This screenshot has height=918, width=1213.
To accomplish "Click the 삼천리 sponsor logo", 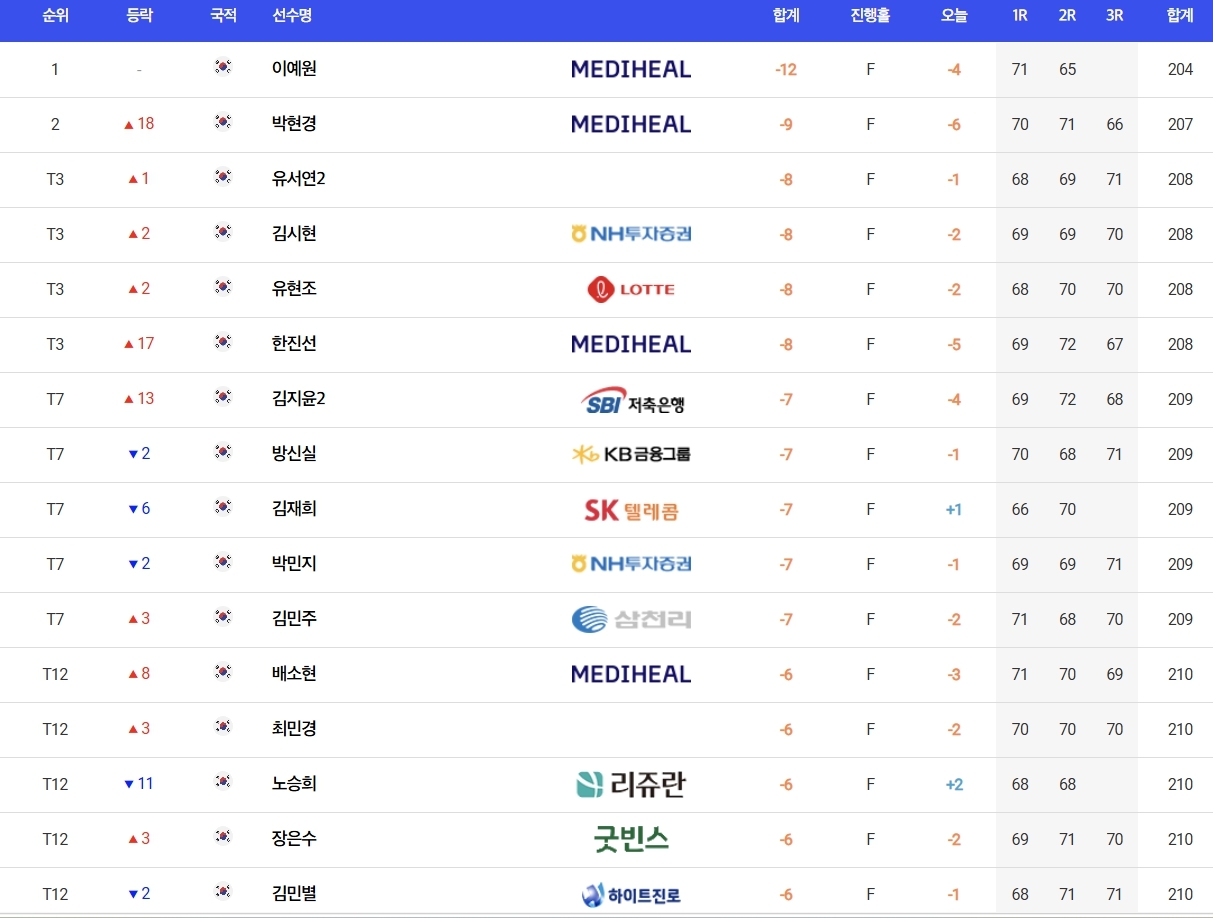I will point(631,620).
